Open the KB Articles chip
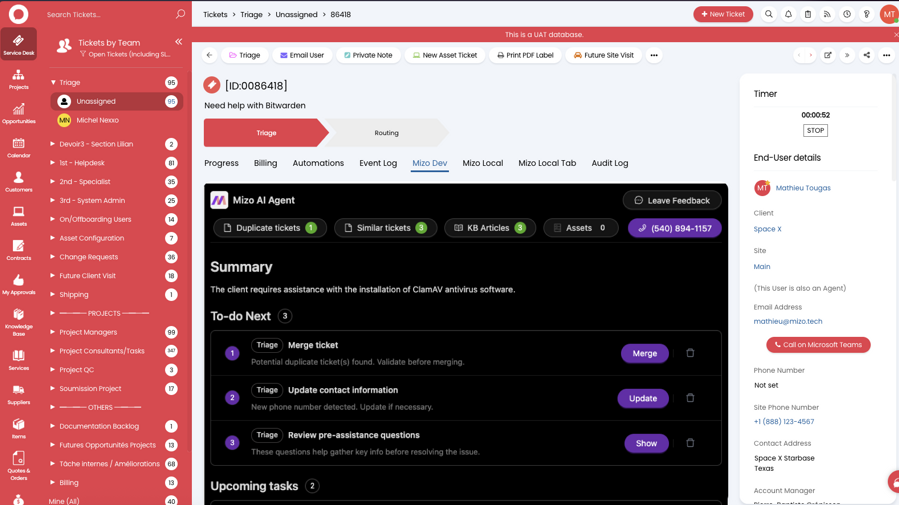 click(490, 228)
